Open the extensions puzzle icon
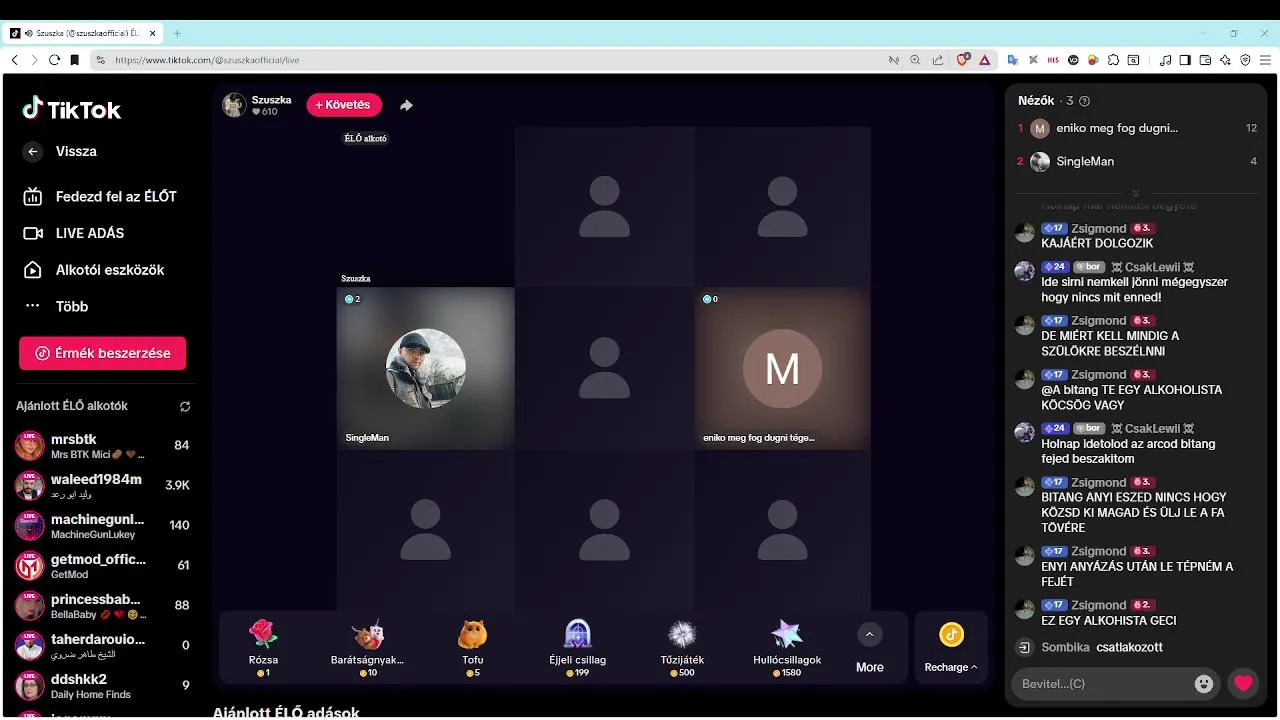This screenshot has width=1280, height=720. click(x=1113, y=60)
